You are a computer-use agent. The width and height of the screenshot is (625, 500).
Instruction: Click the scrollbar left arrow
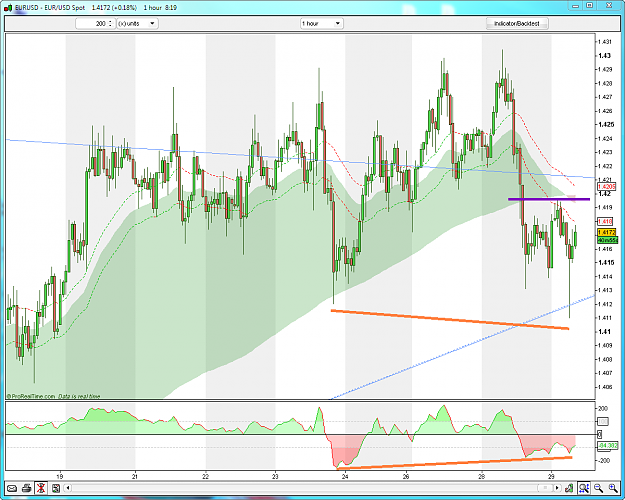point(69,488)
